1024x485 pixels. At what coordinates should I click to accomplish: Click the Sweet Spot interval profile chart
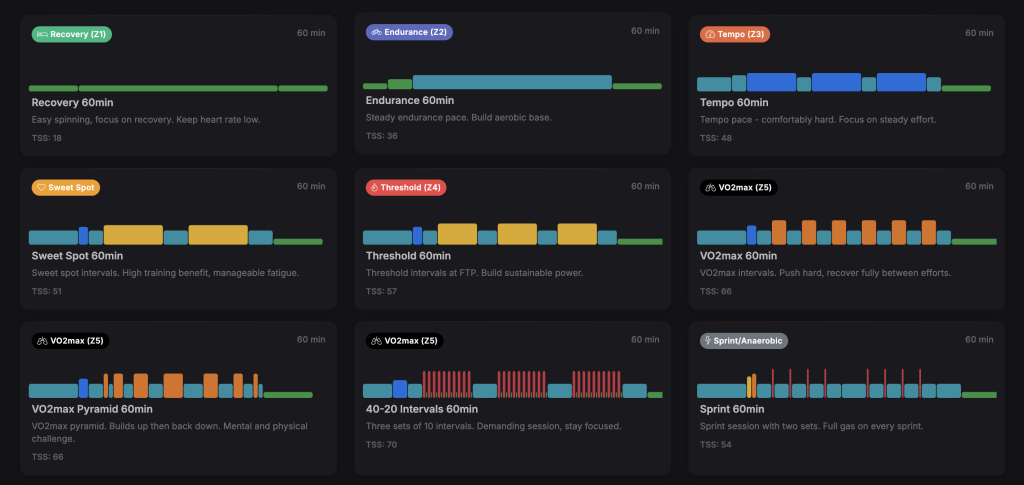pyautogui.click(x=175, y=236)
